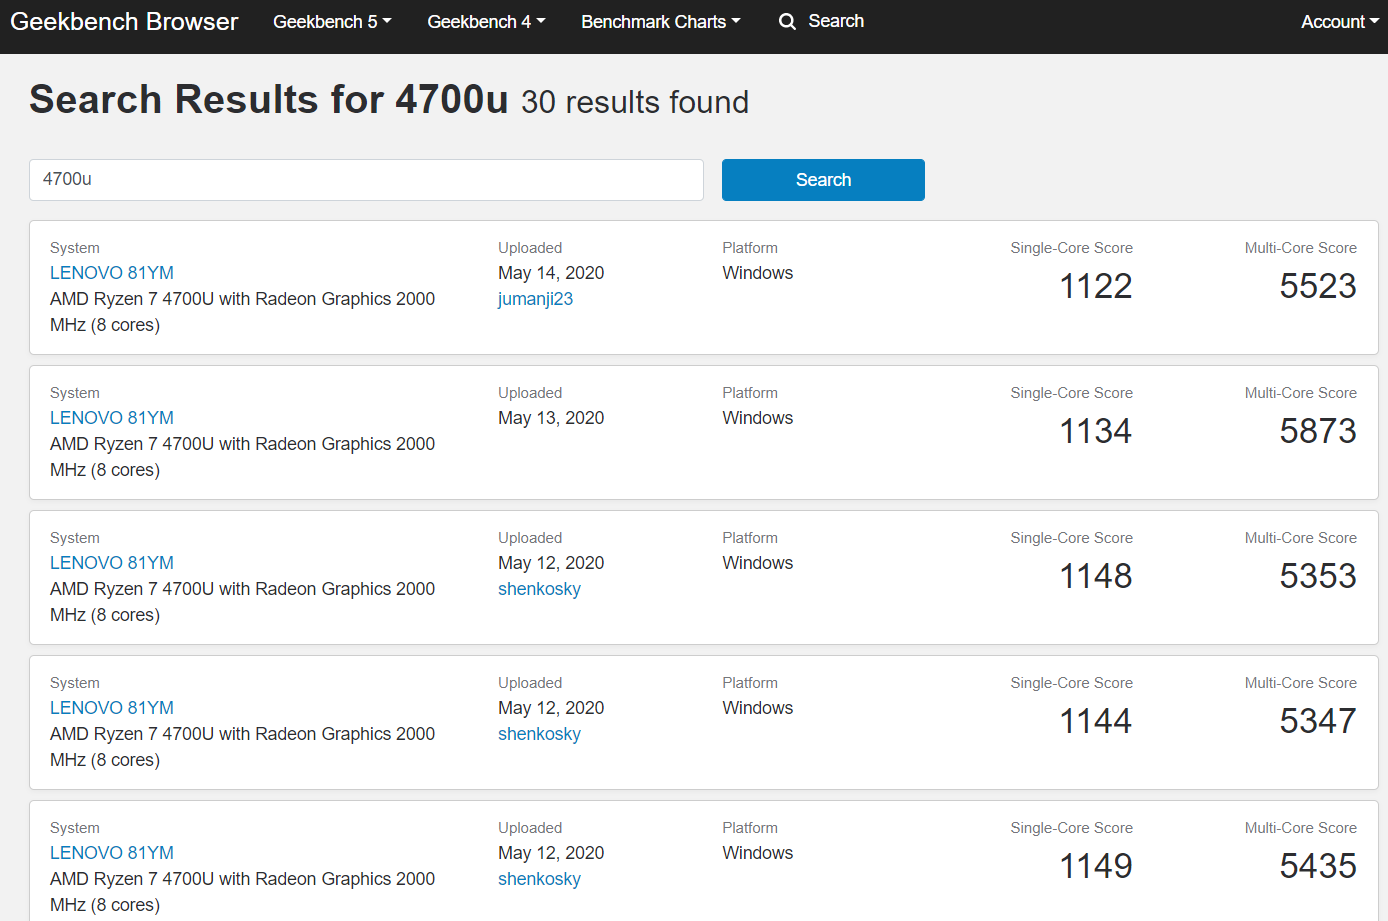
Task: Open LENOVO 81YM result scoring 1148
Action: tap(112, 563)
